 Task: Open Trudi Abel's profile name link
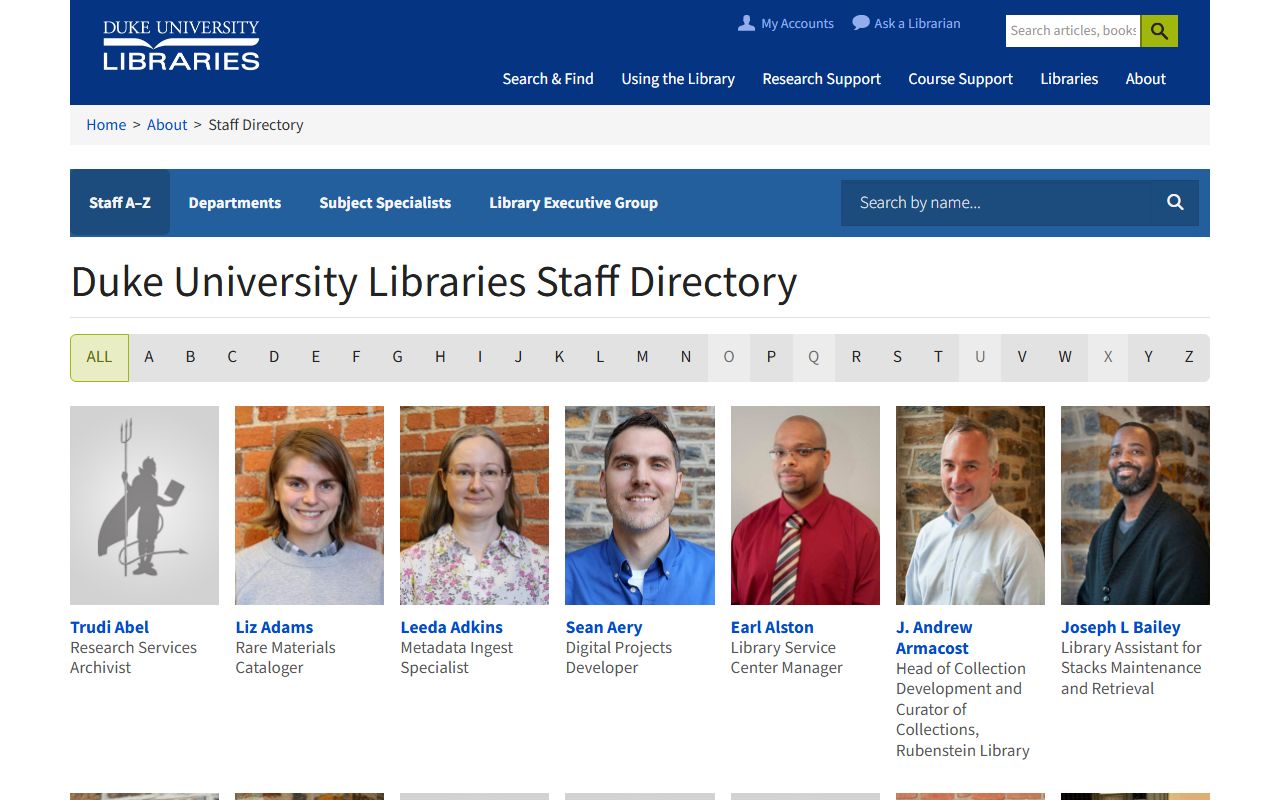click(x=109, y=627)
